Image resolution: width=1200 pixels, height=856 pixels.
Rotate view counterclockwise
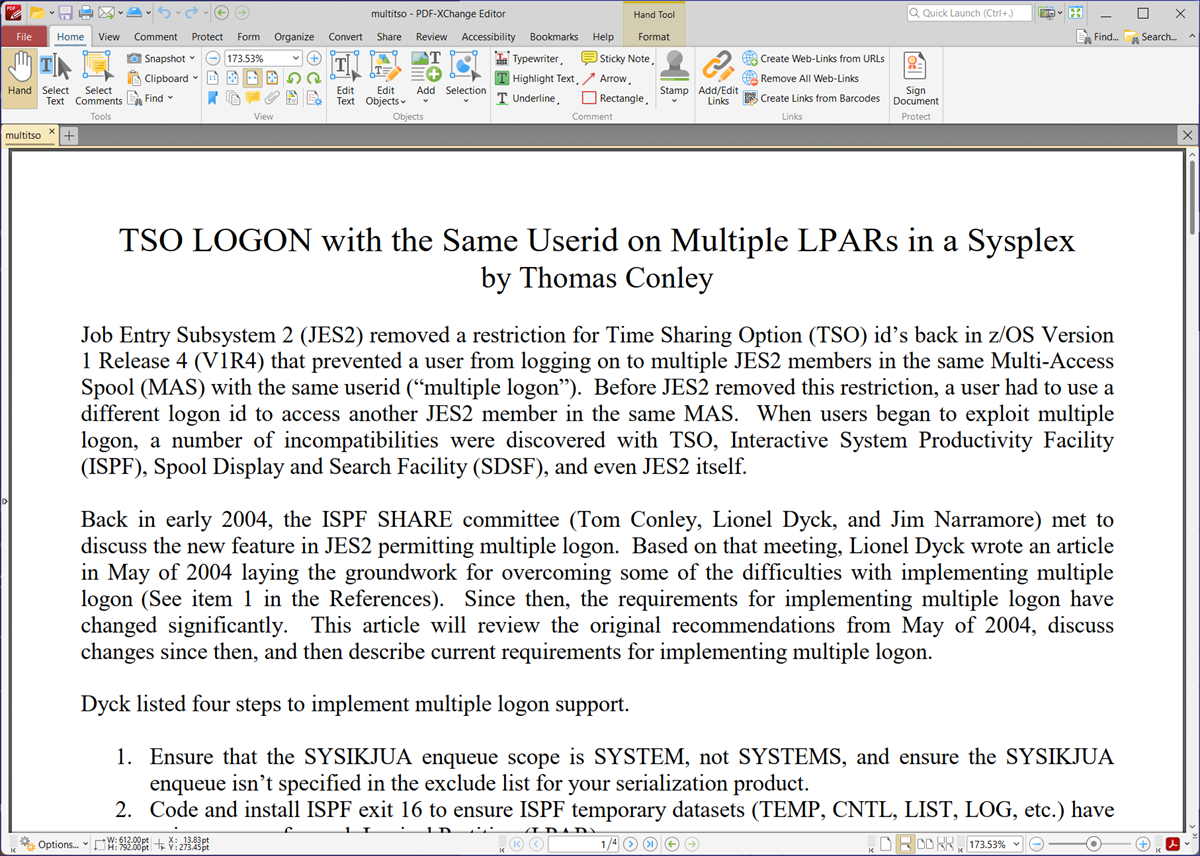pyautogui.click(x=294, y=78)
